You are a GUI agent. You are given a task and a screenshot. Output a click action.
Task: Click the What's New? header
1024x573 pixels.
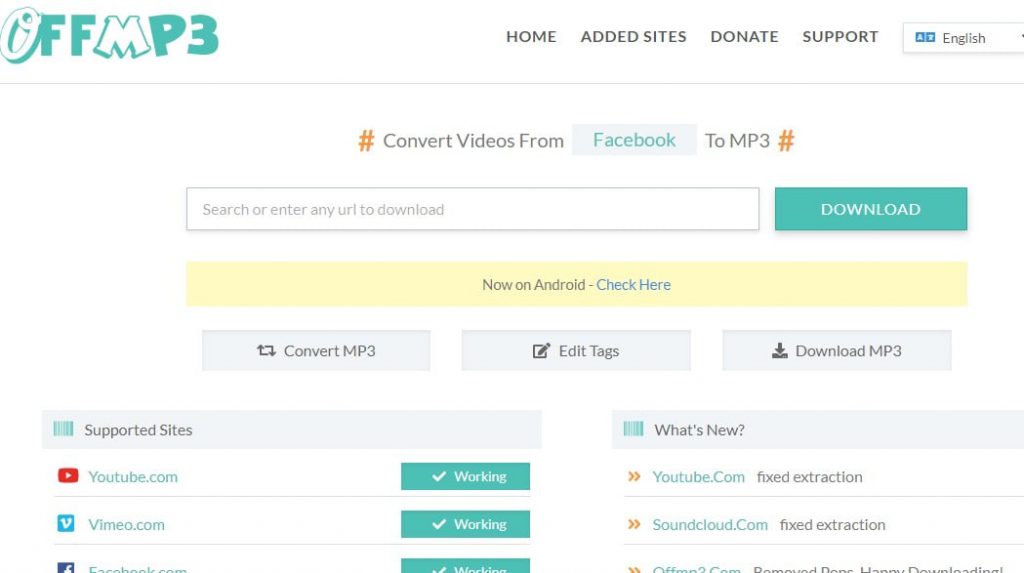818,430
